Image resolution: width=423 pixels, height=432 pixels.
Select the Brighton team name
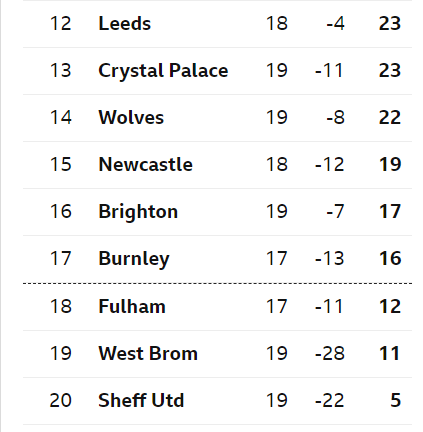click(138, 212)
